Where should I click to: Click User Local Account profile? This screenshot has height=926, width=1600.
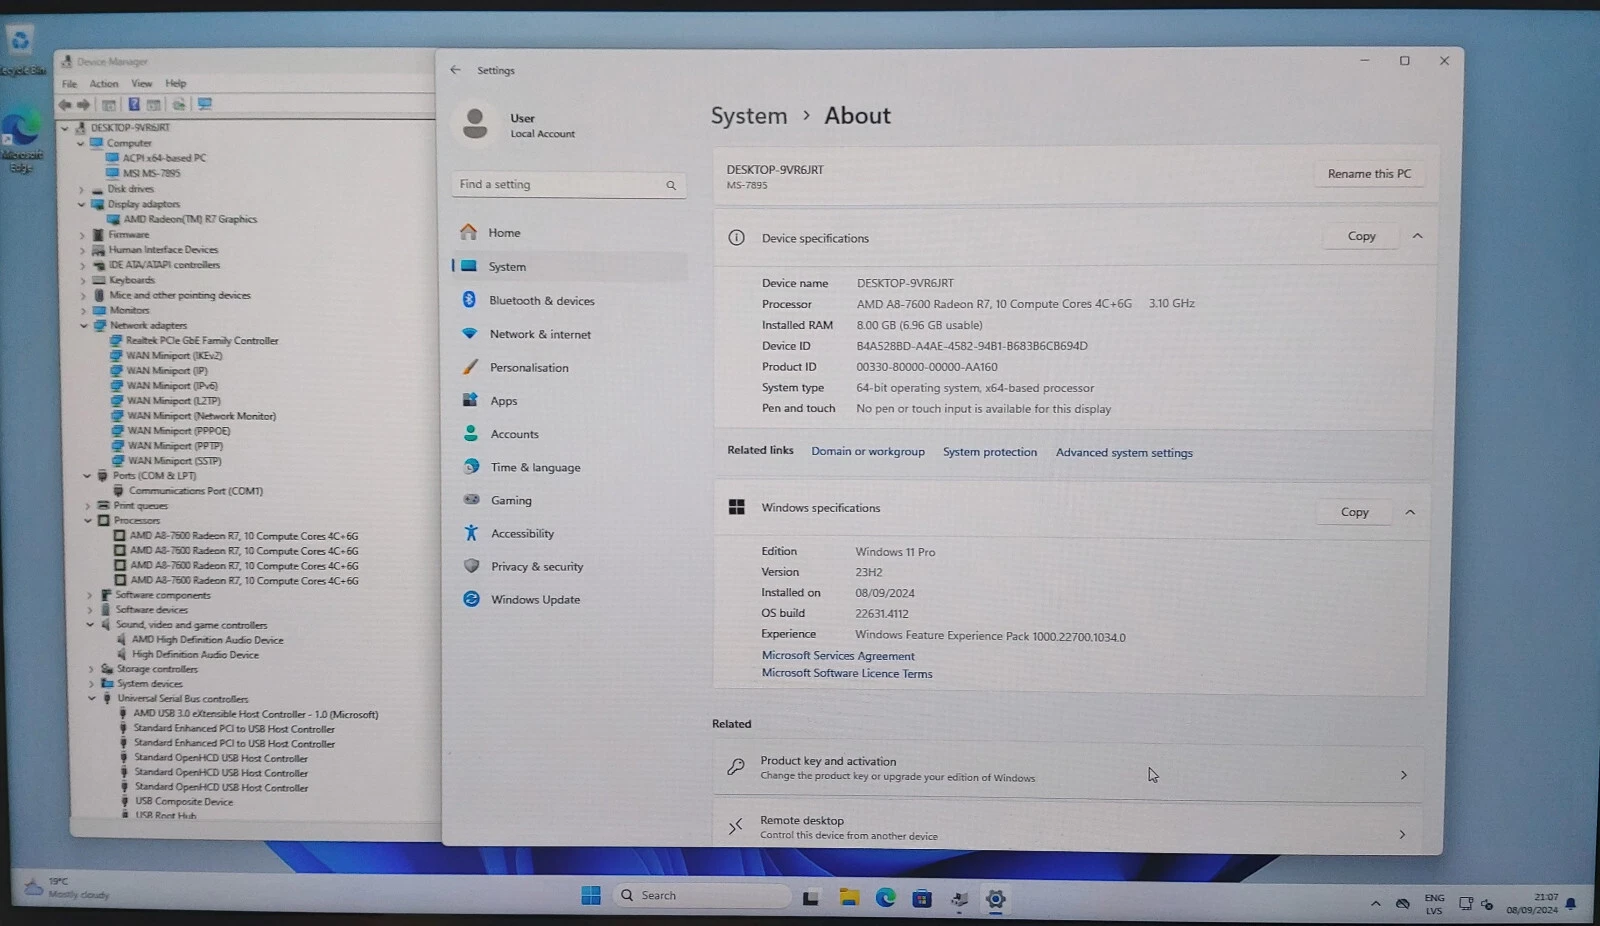pos(518,125)
